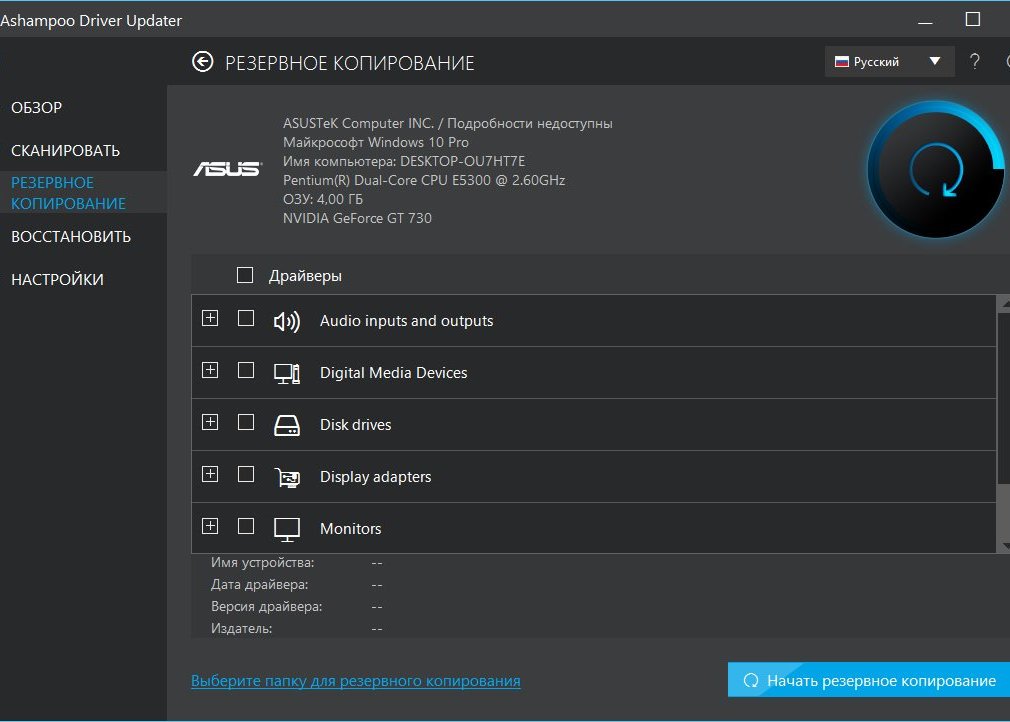Select the Audio inputs and outputs label

tap(406, 321)
